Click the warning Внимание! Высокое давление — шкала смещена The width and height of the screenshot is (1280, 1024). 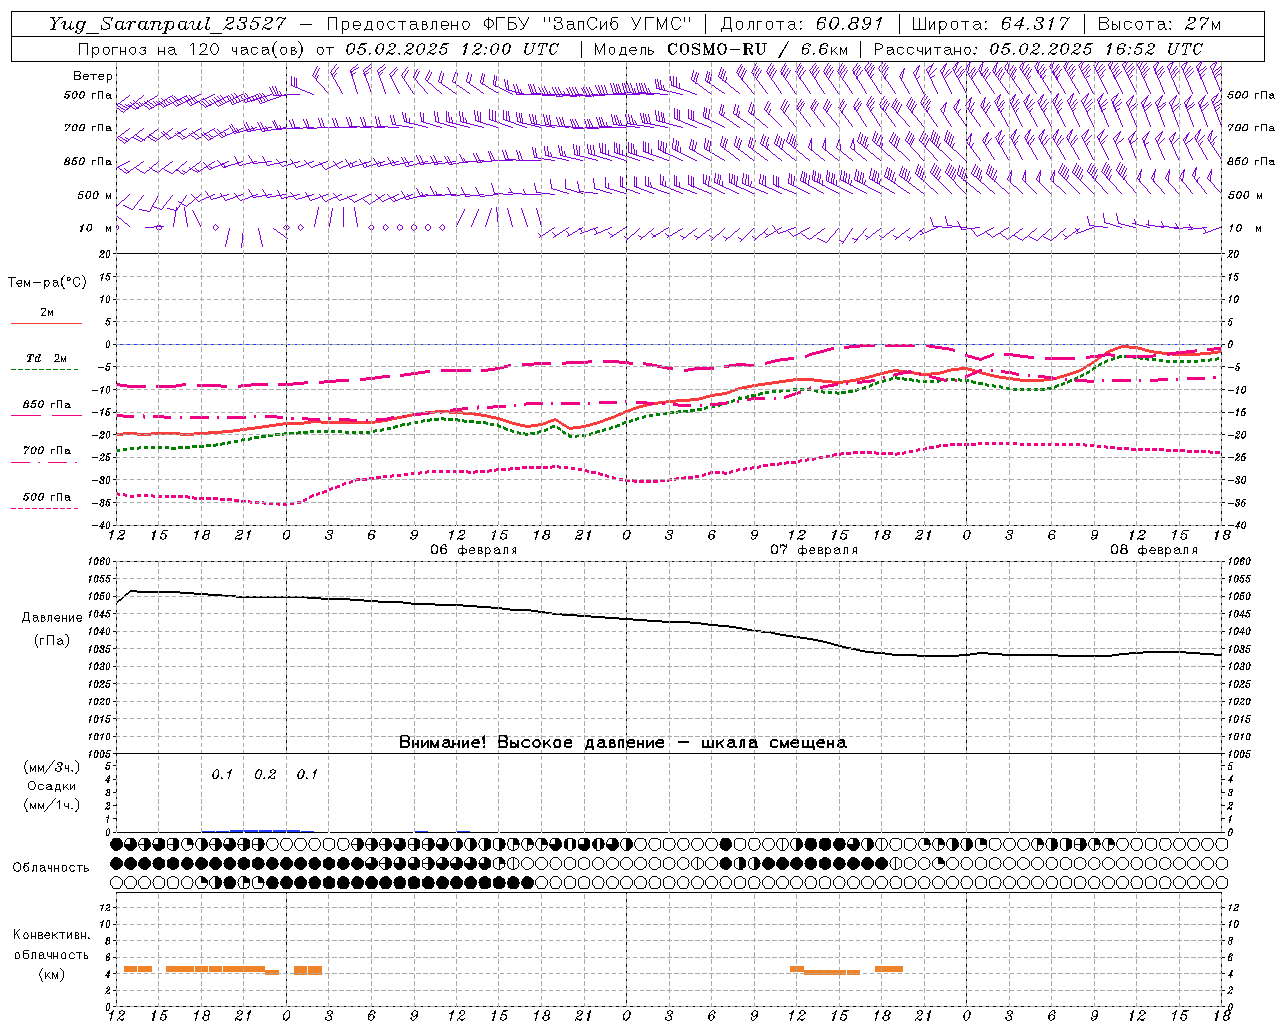point(622,743)
